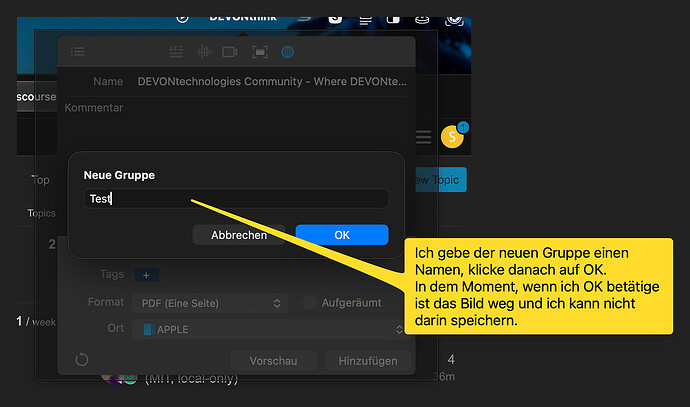690x407 pixels.
Task: Click the group name field containing Test
Action: tap(236, 198)
